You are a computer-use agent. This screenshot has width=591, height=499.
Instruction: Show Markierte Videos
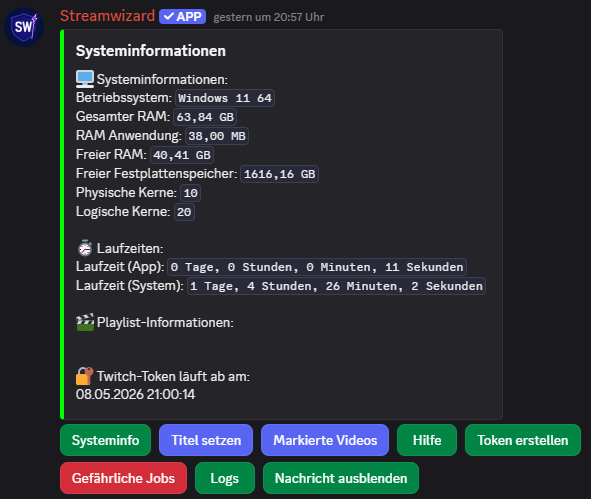[x=325, y=440]
